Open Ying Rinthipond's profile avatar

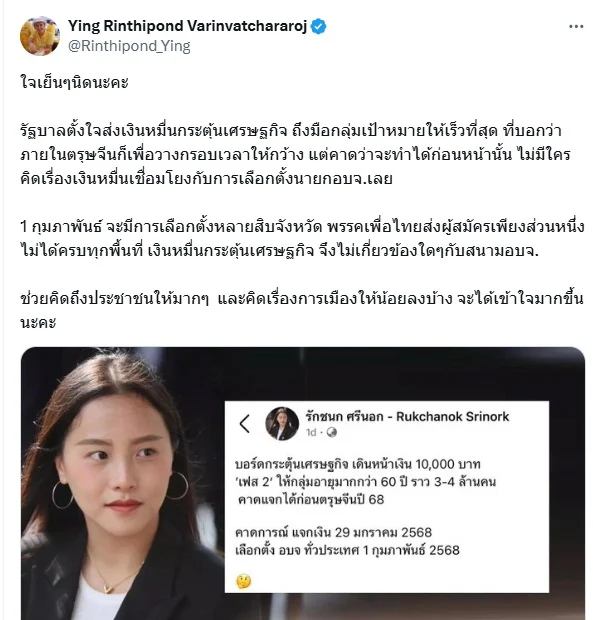coord(40,36)
